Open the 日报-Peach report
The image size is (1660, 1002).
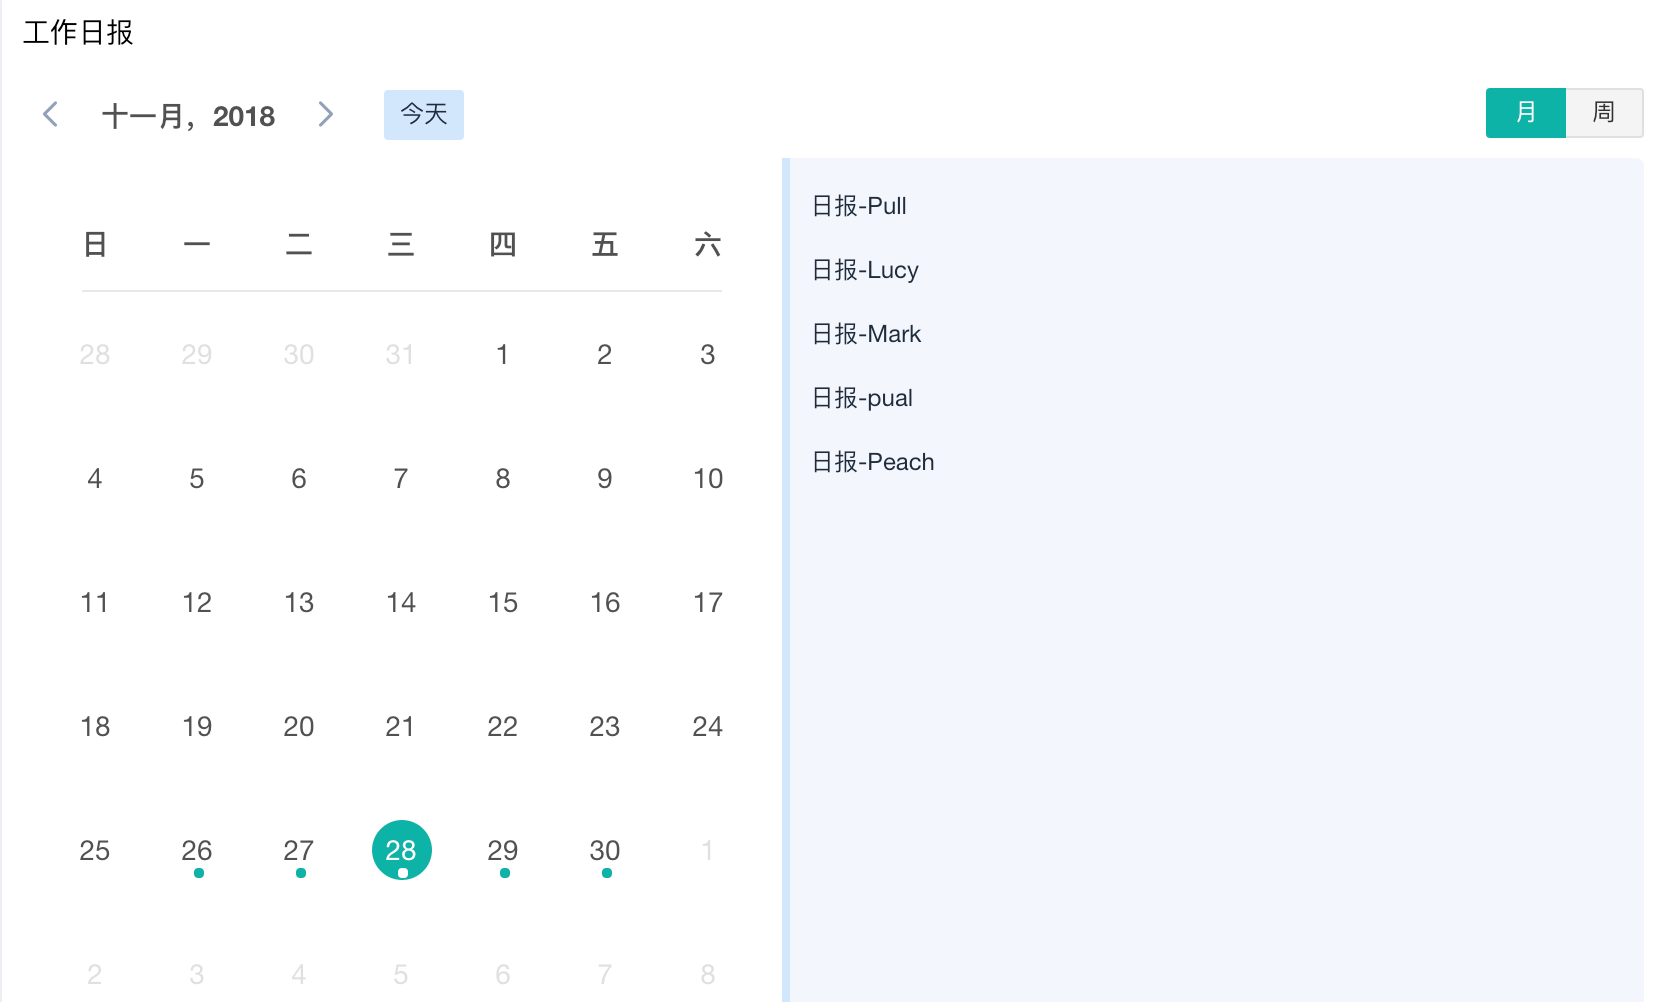(x=873, y=462)
